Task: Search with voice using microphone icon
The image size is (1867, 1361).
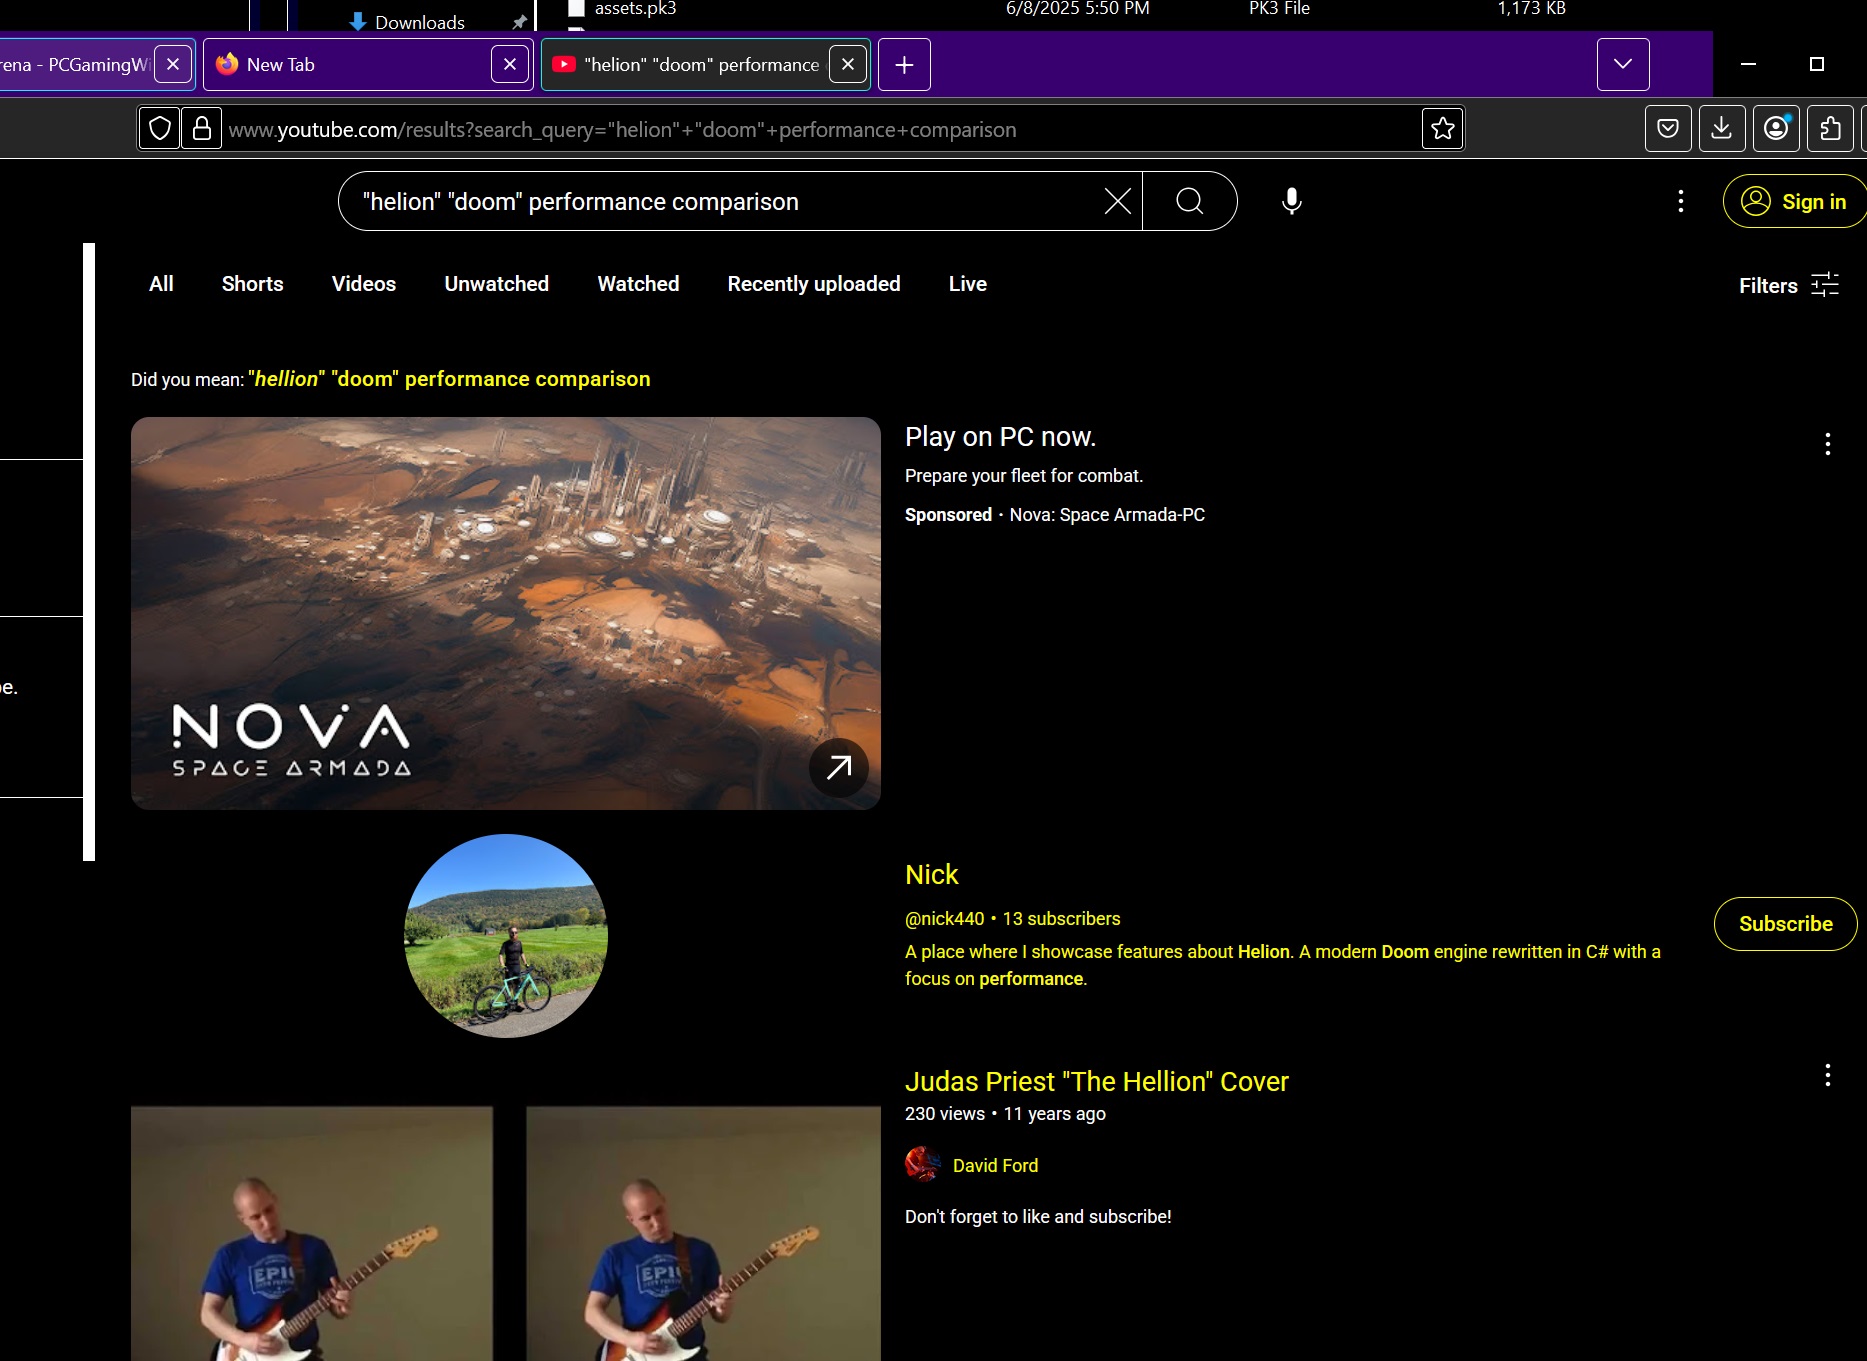Action: coord(1292,201)
